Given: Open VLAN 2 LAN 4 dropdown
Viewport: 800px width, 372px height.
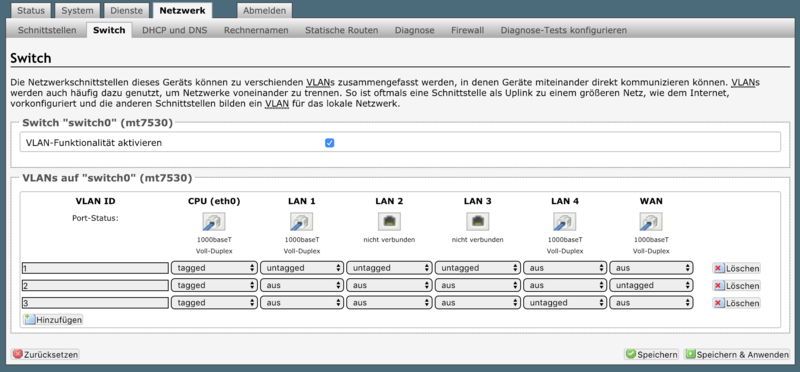Looking at the screenshot, I should (x=565, y=285).
